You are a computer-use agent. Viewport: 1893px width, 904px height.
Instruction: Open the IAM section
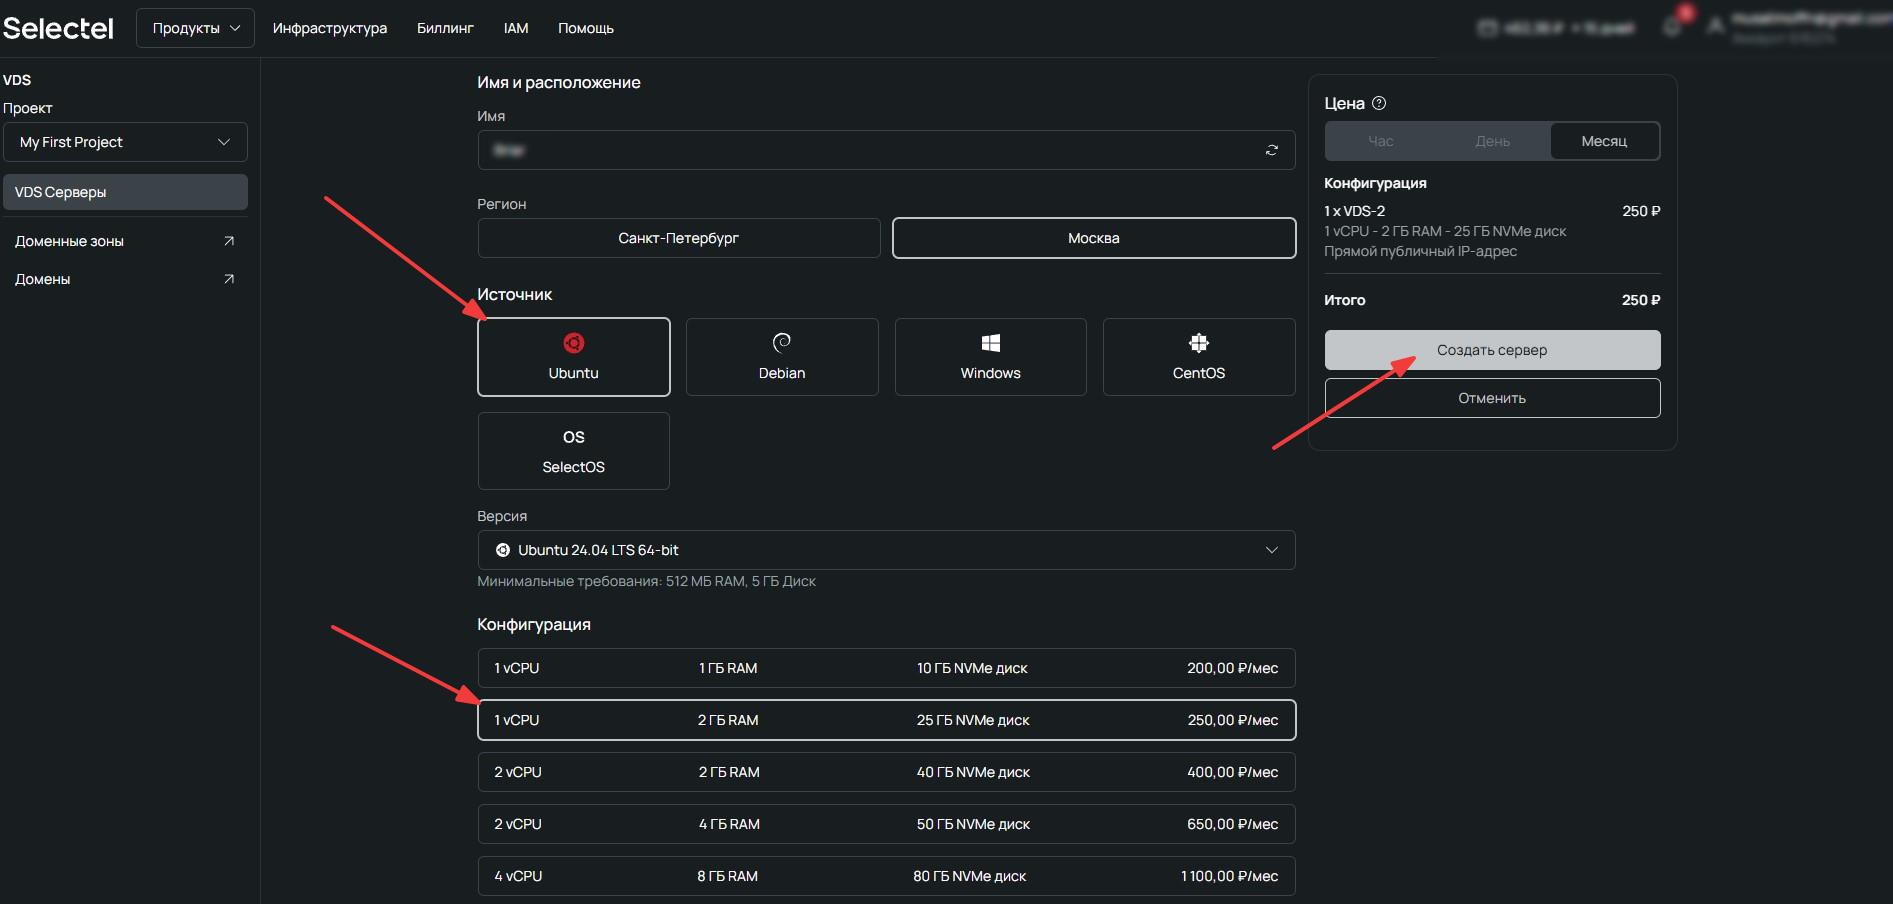(x=516, y=28)
